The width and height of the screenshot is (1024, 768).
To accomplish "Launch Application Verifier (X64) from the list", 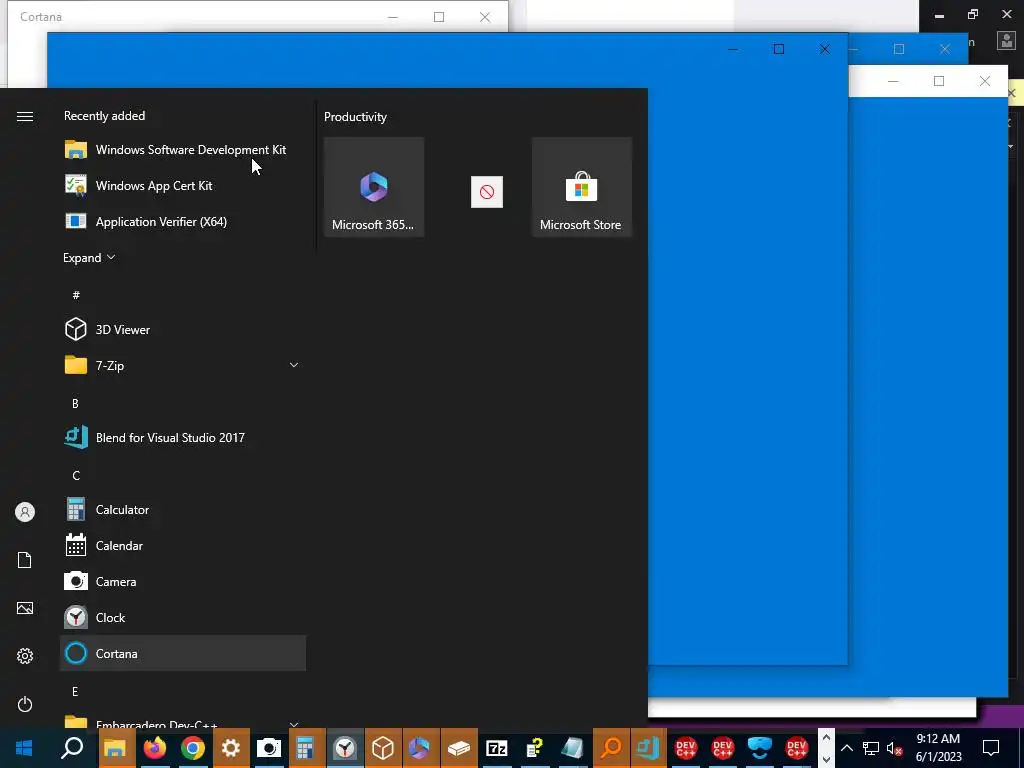I will coord(183,221).
